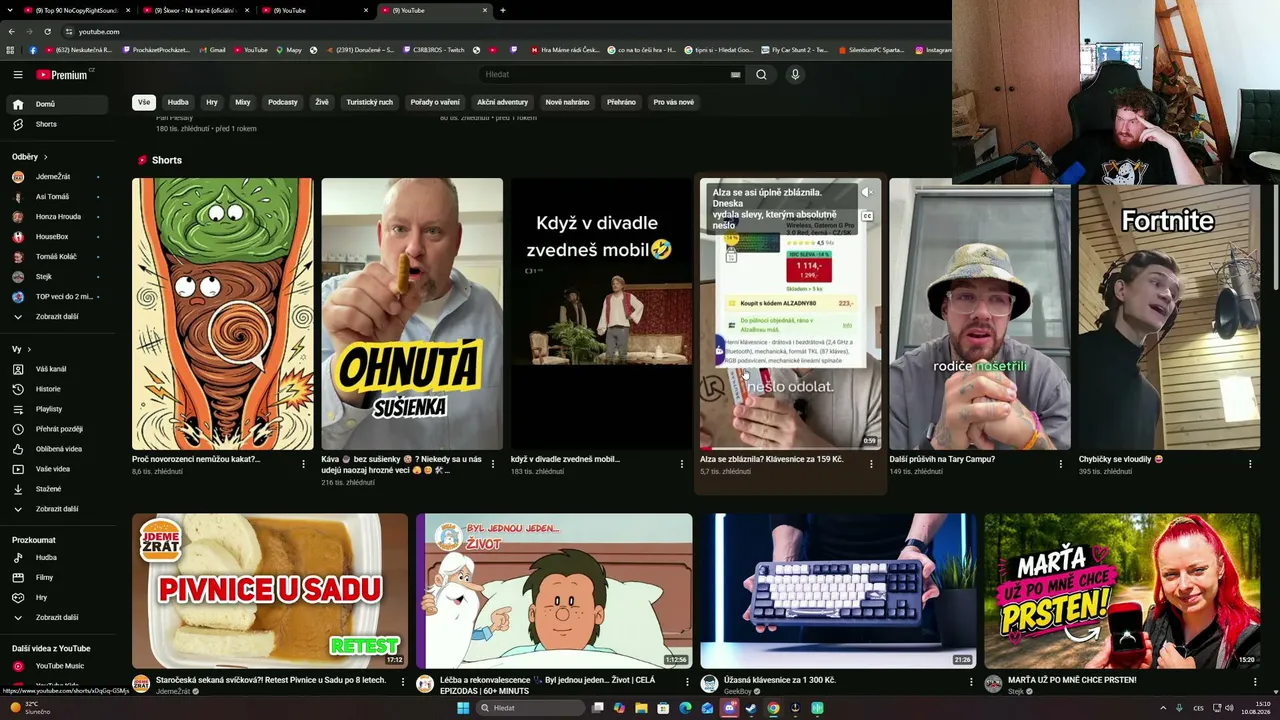
Task: Open the YouTube guide hamburger menu
Action: pyautogui.click(x=18, y=75)
